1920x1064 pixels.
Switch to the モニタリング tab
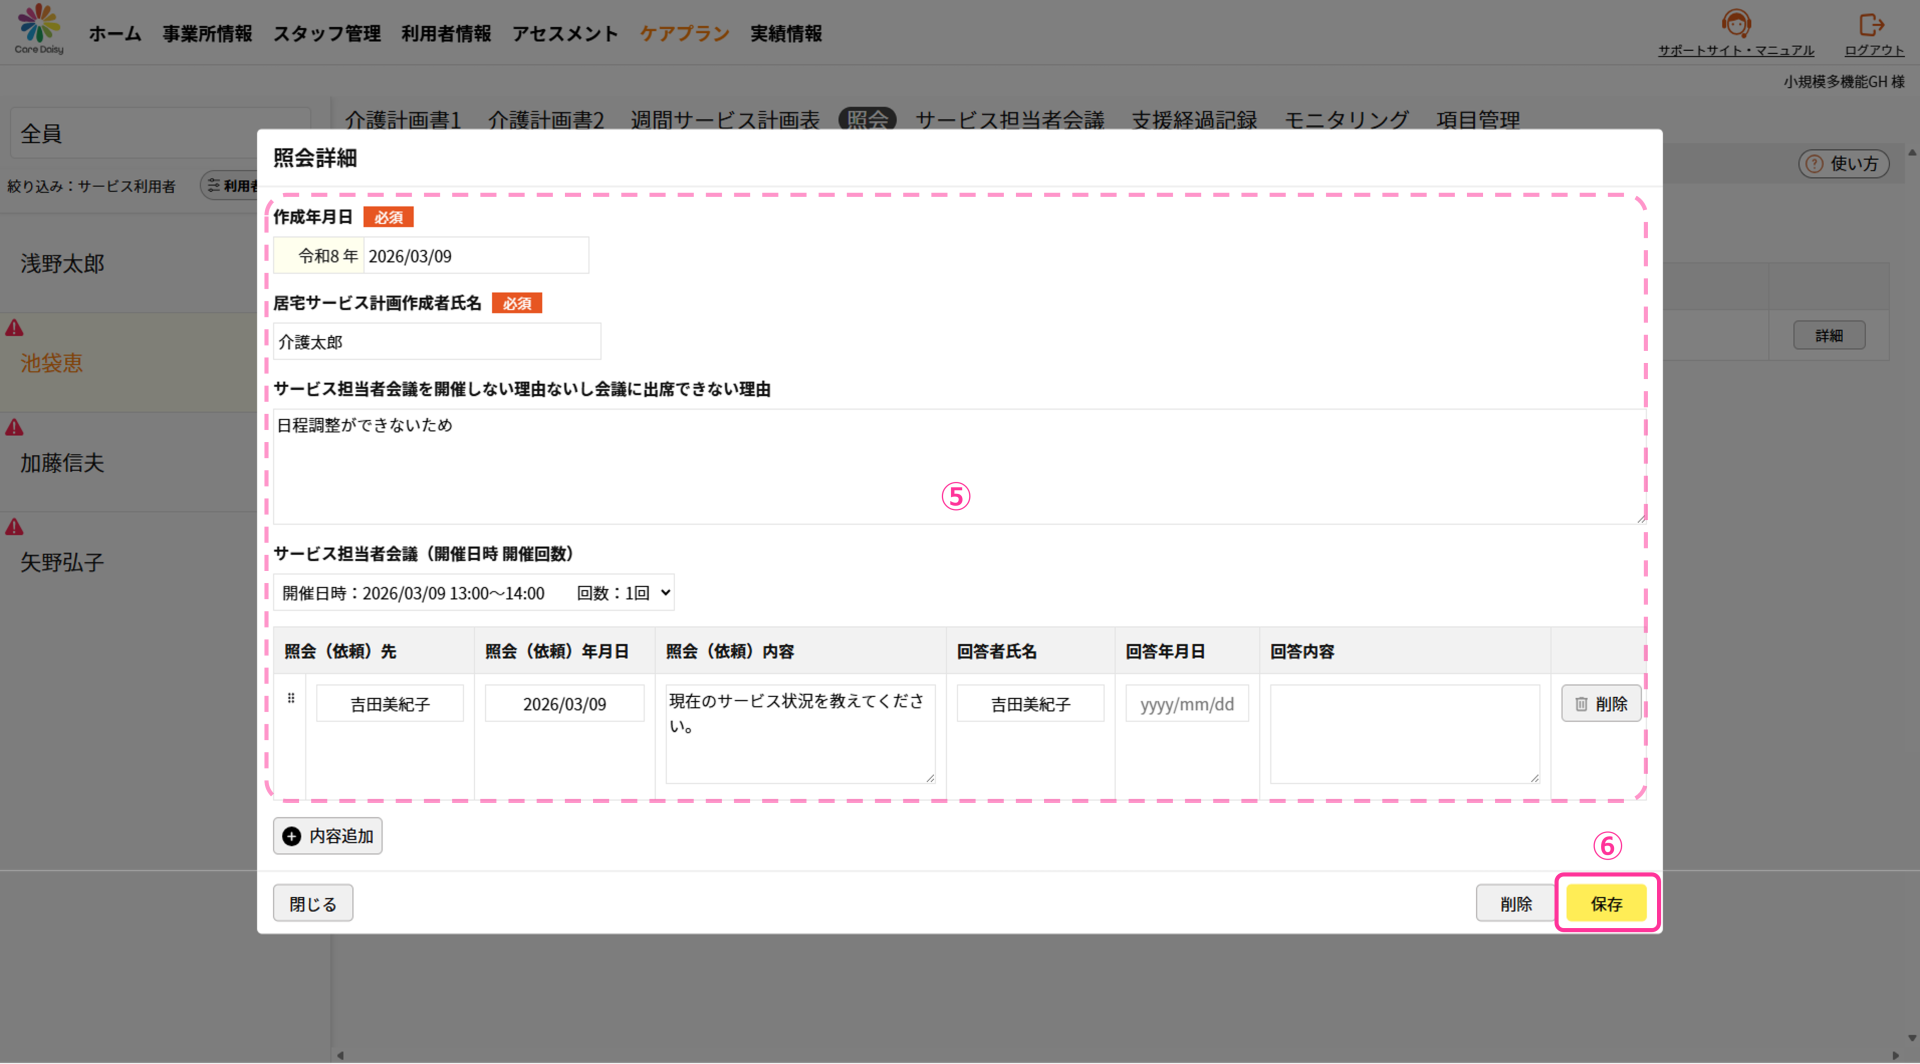pos(1346,120)
